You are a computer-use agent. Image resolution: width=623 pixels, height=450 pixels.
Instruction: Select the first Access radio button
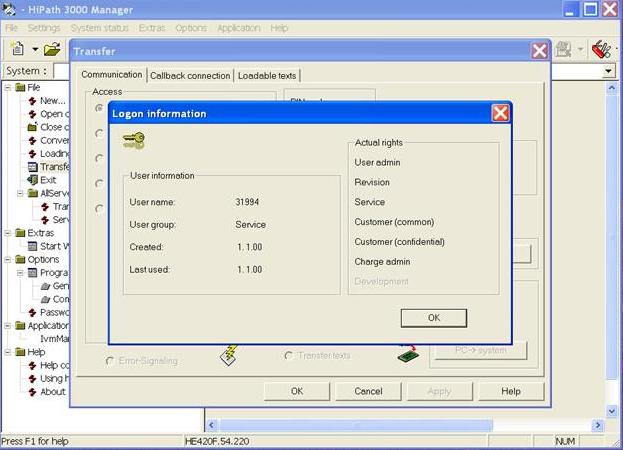(99, 108)
